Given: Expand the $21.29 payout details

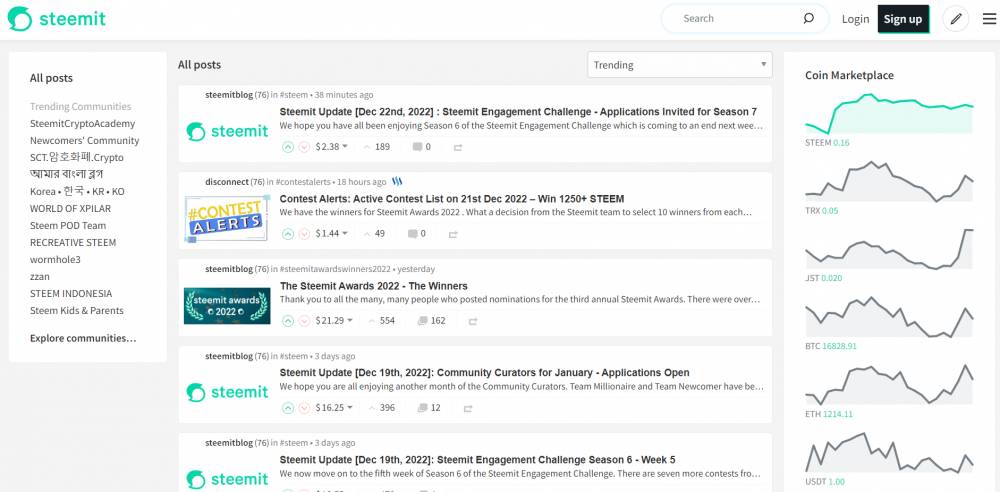Looking at the screenshot, I should click(334, 320).
